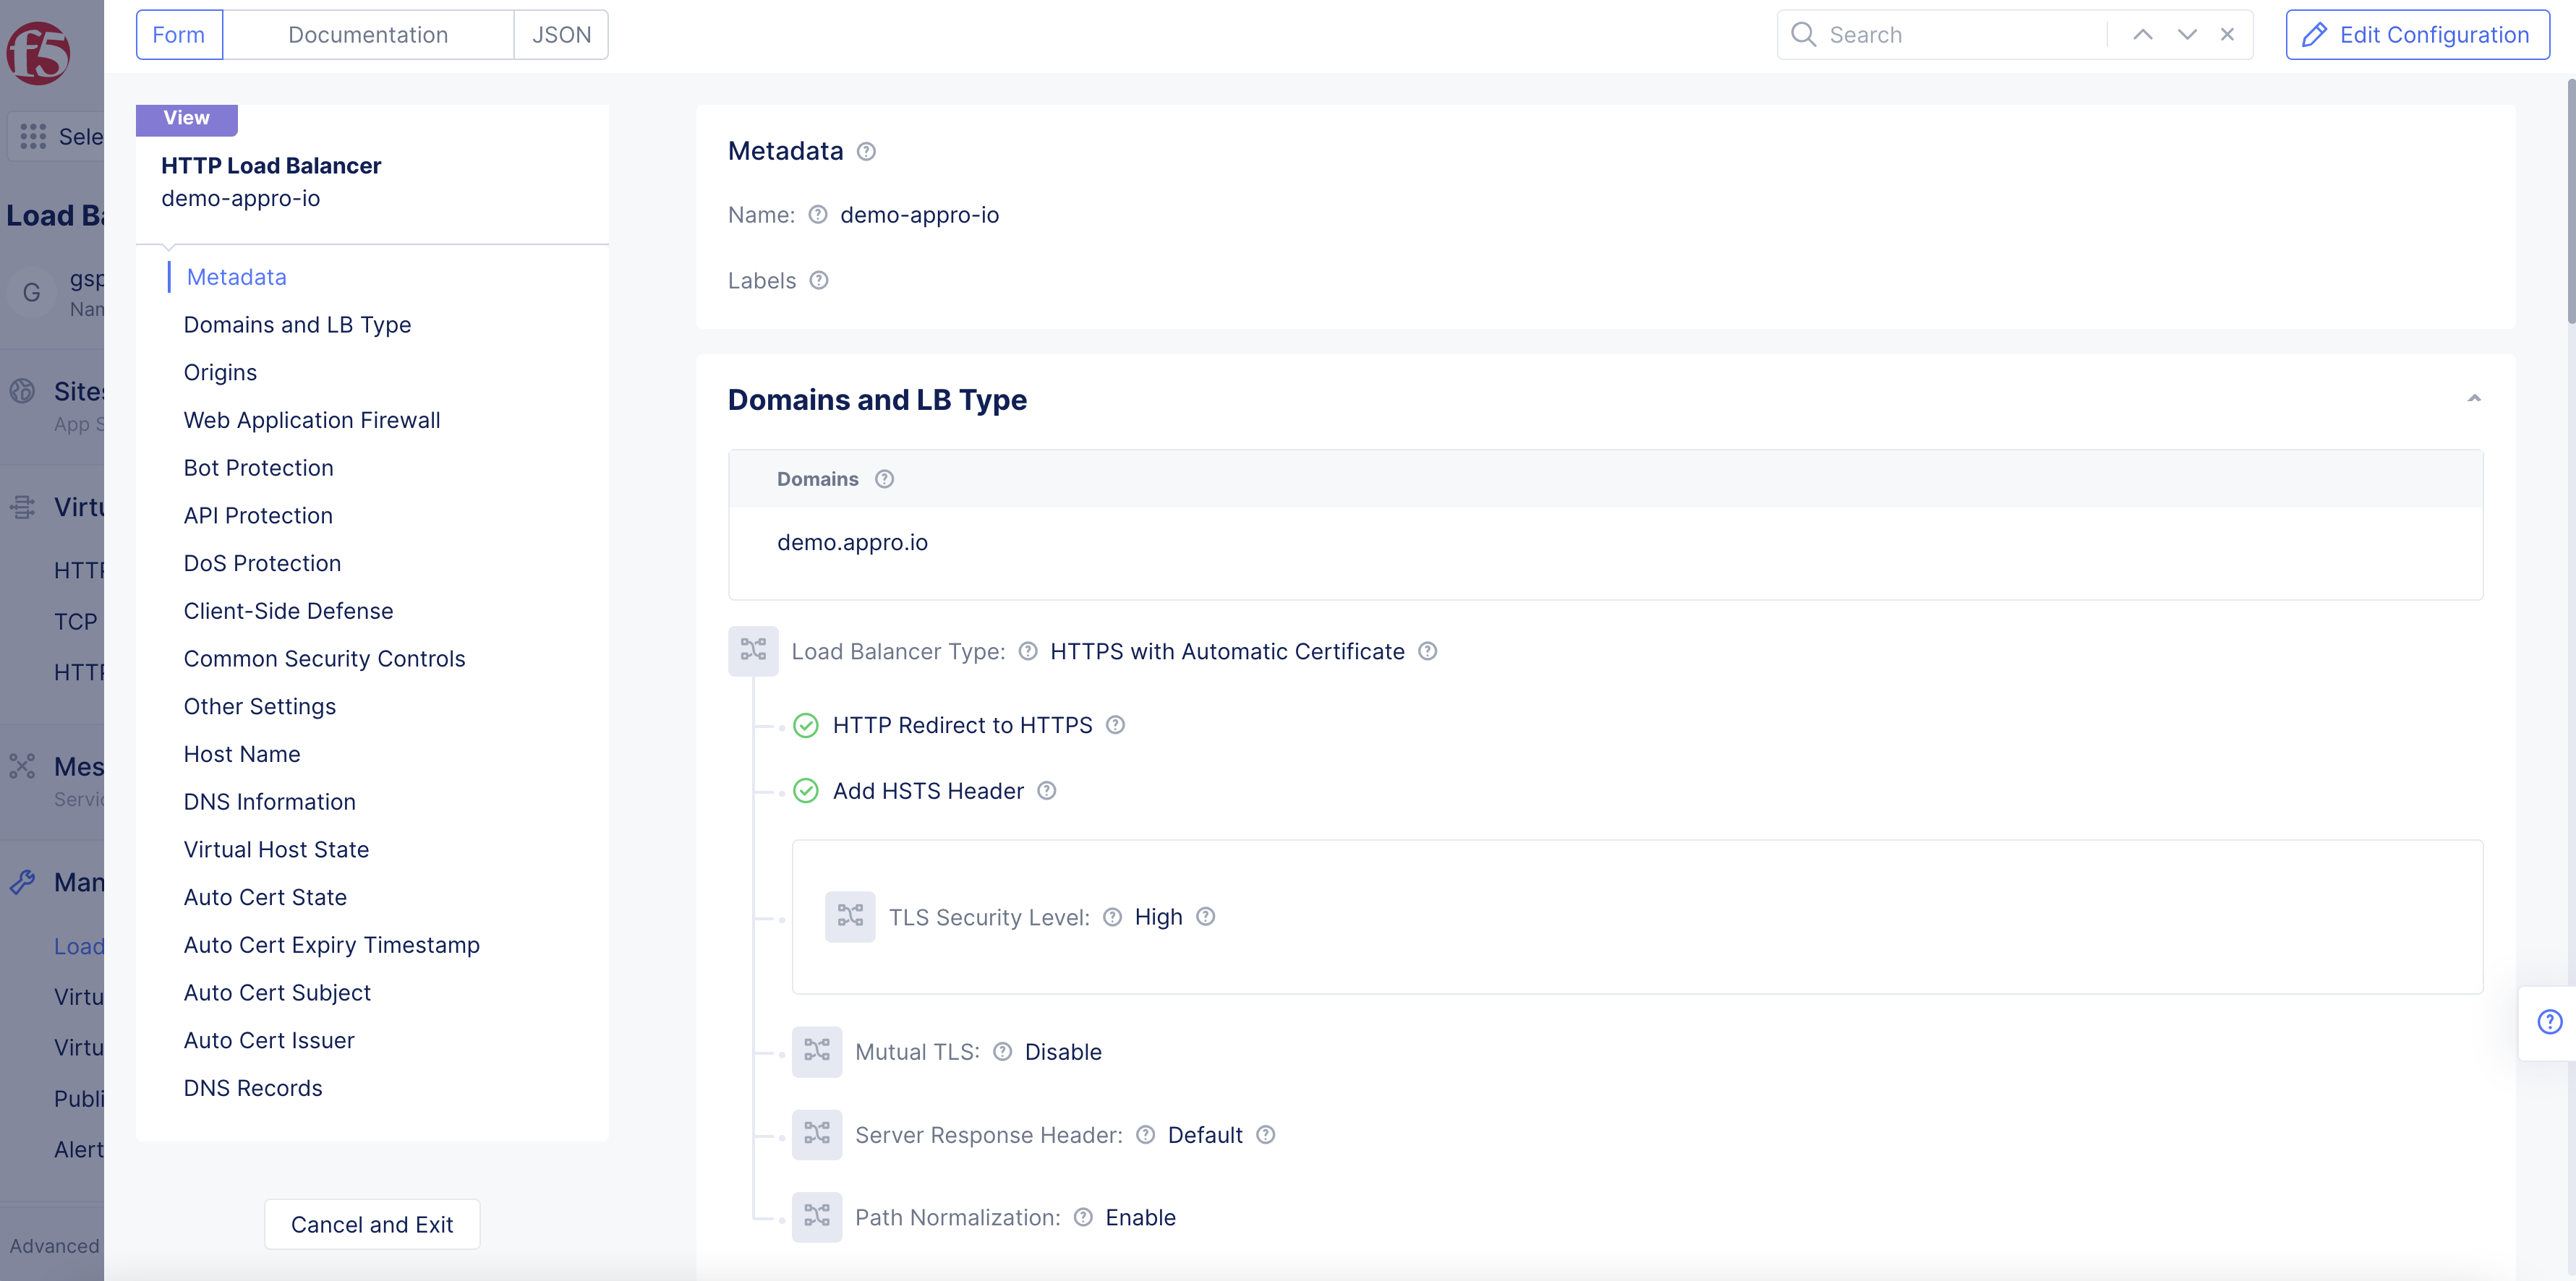The height and width of the screenshot is (1281, 2576).
Task: Click the search magnifier icon
Action: point(1803,35)
